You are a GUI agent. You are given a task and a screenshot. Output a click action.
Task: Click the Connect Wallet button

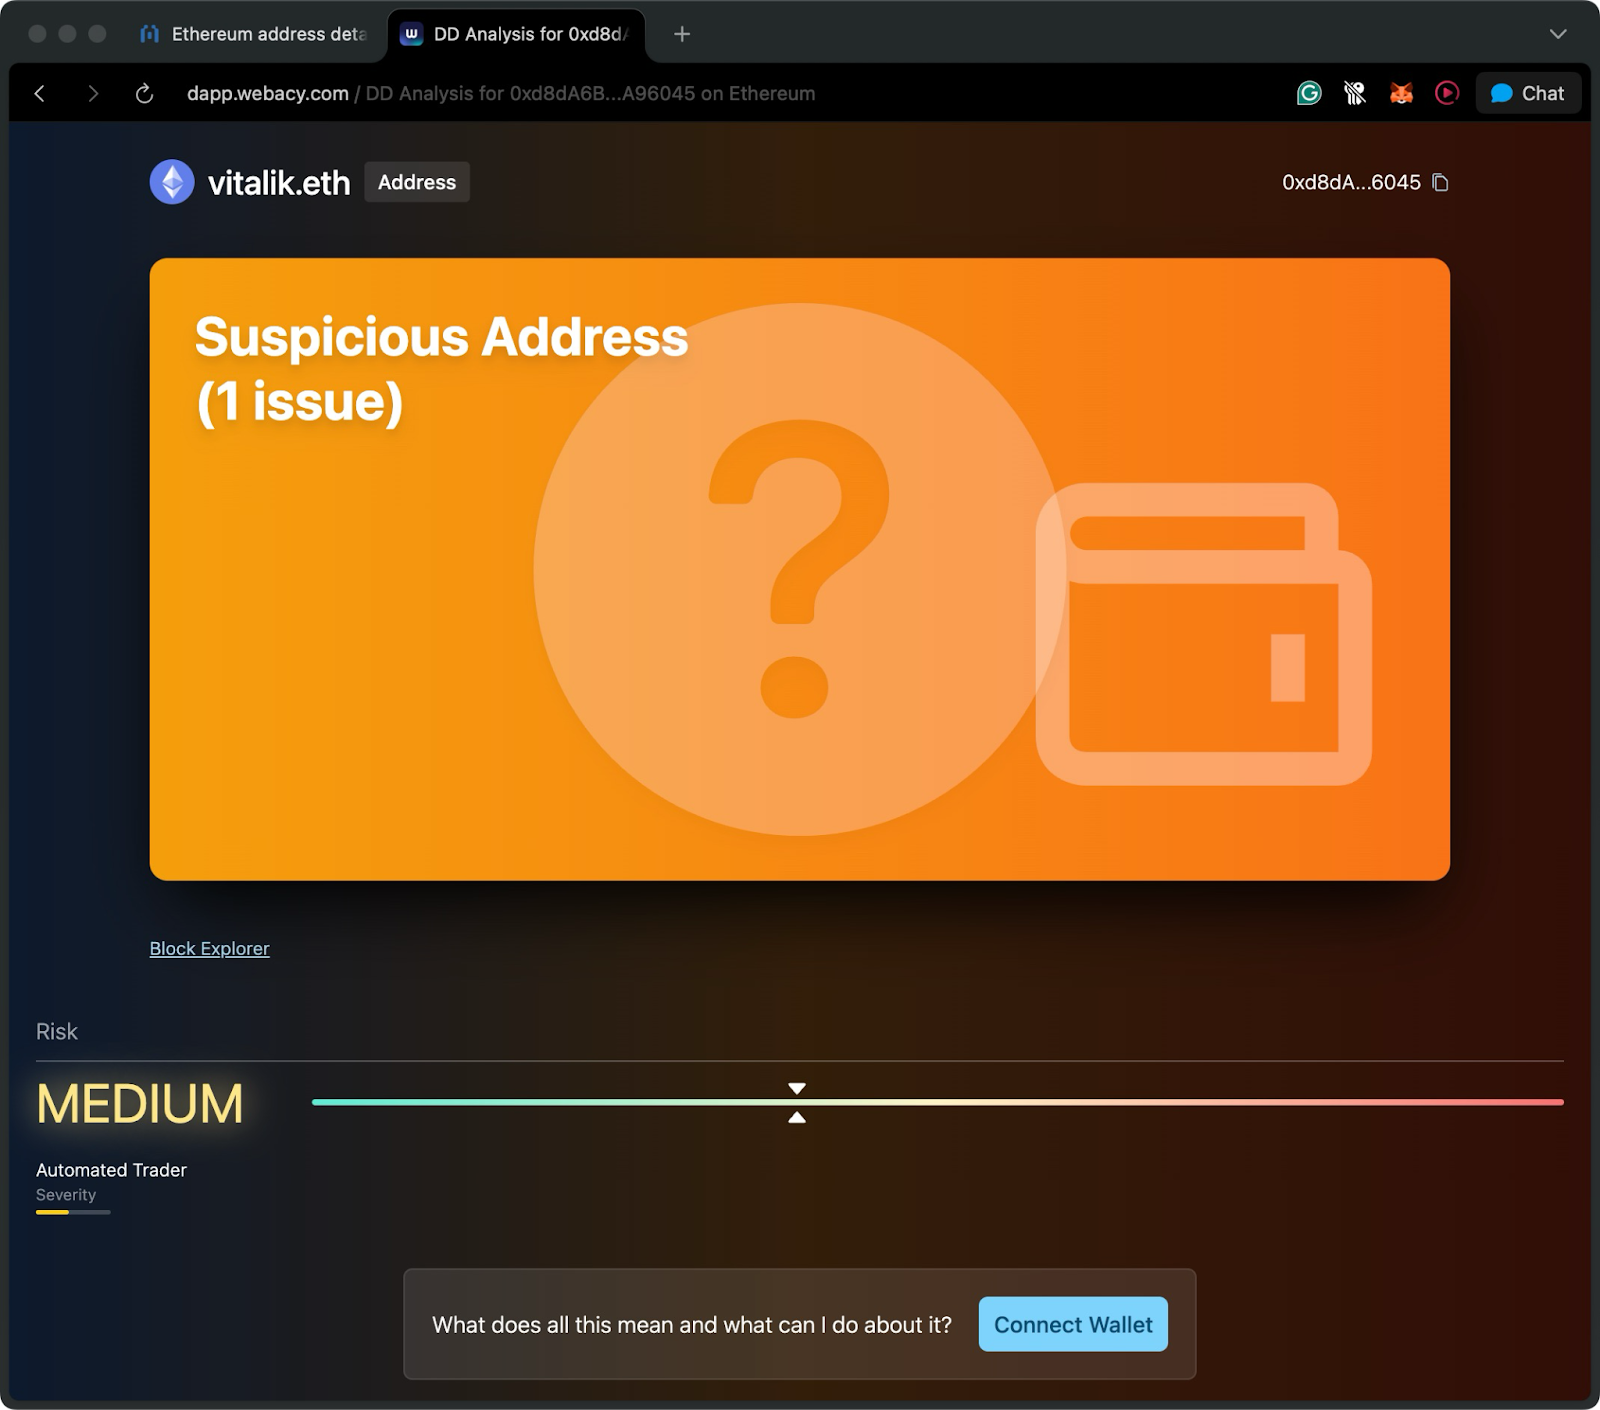(1072, 1324)
